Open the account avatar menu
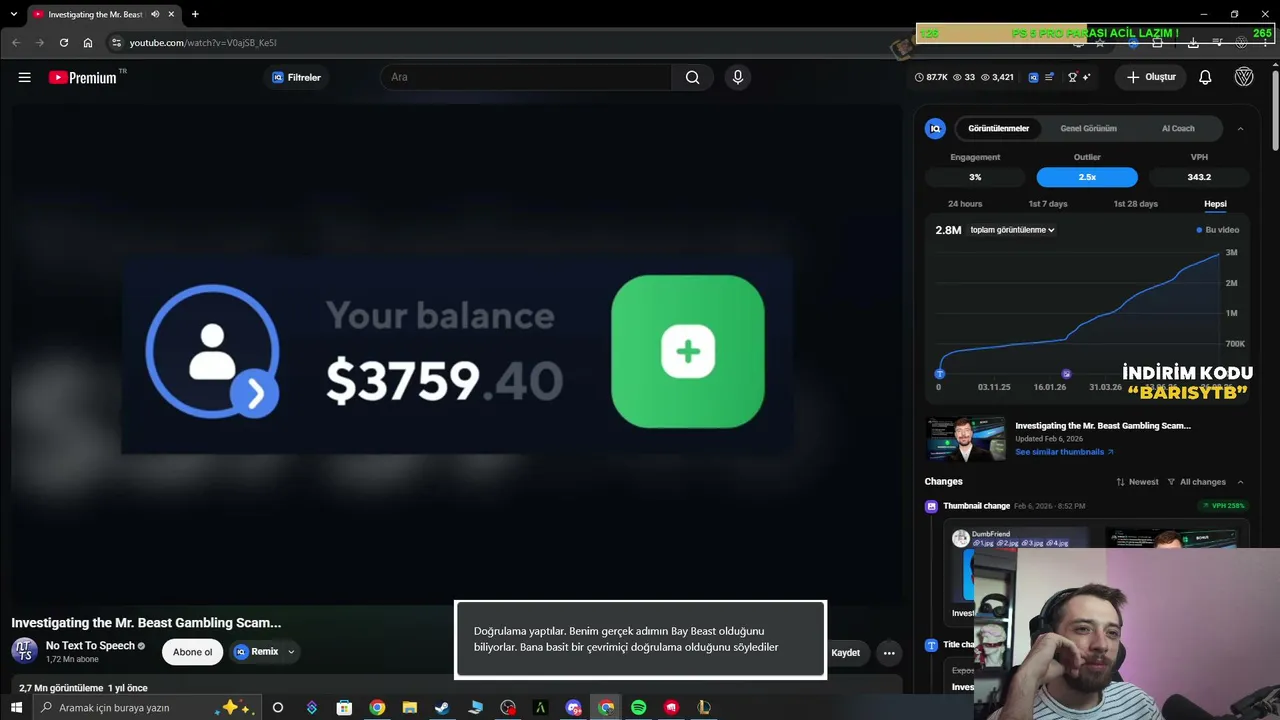Screen dimensions: 1280x720 click(1244, 77)
